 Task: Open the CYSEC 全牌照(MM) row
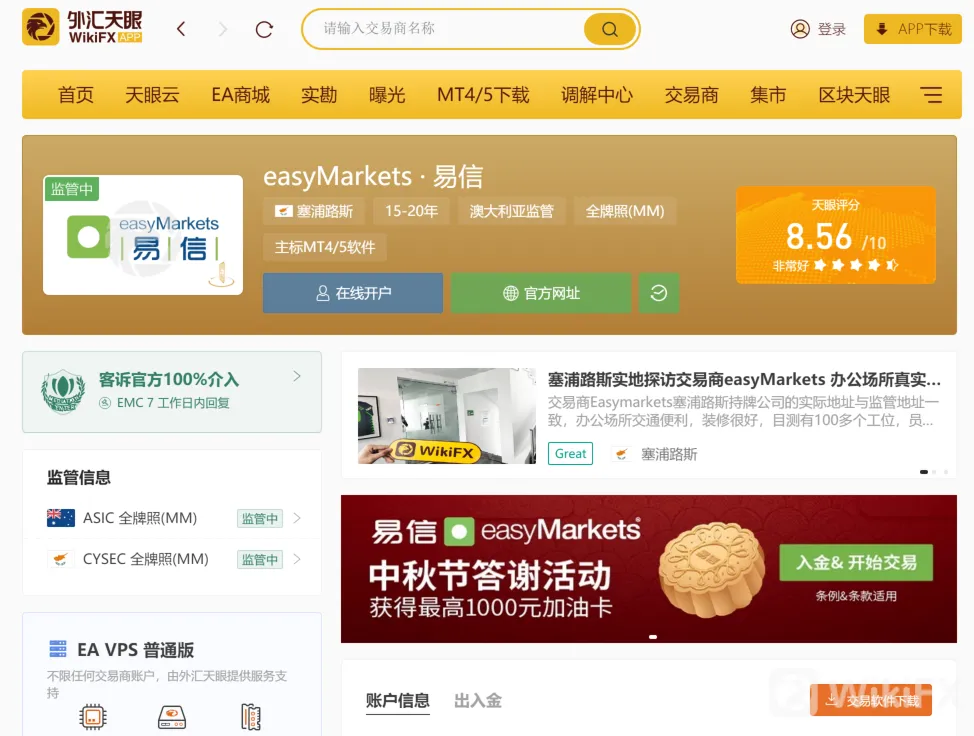point(172,559)
